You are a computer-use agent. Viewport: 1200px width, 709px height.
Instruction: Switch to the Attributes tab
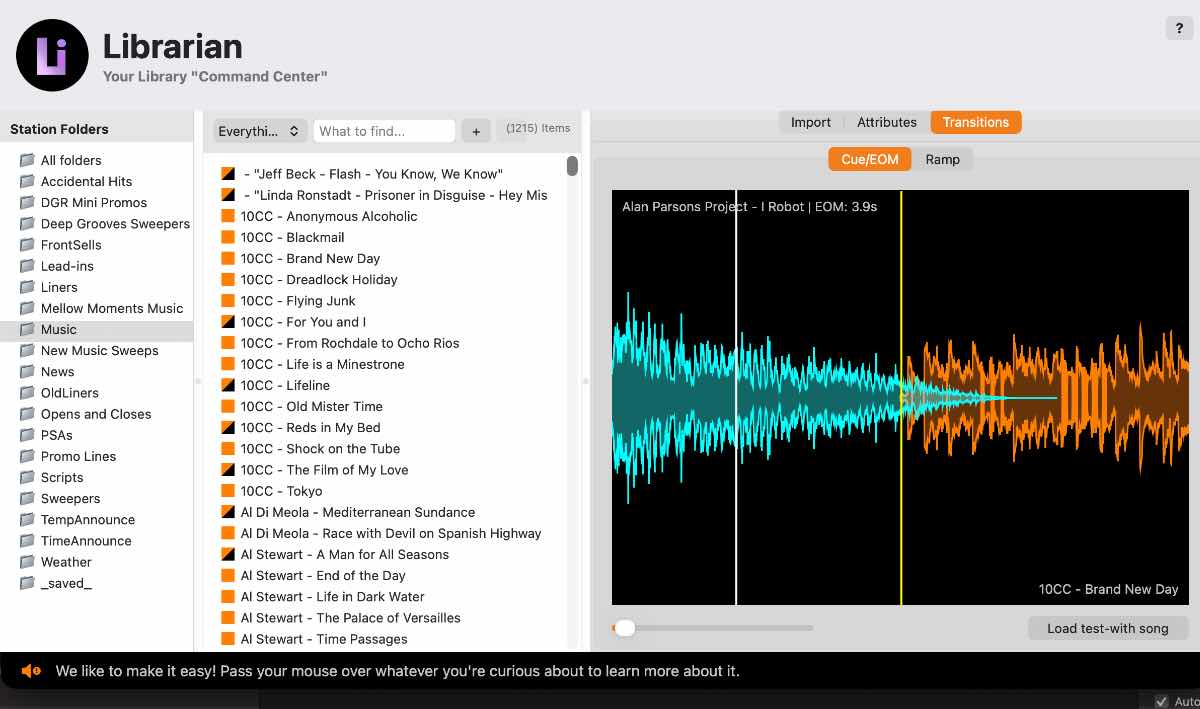point(887,122)
